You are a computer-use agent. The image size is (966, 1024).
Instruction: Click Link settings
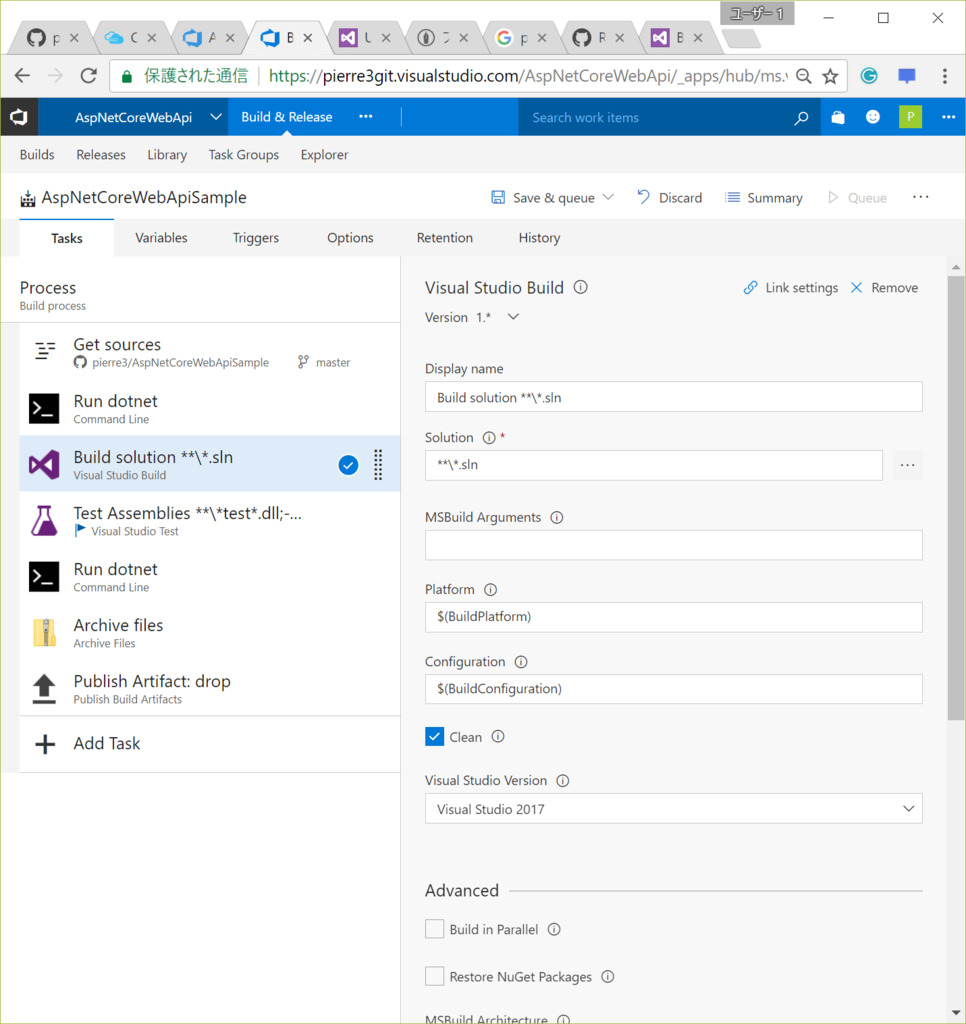(790, 287)
